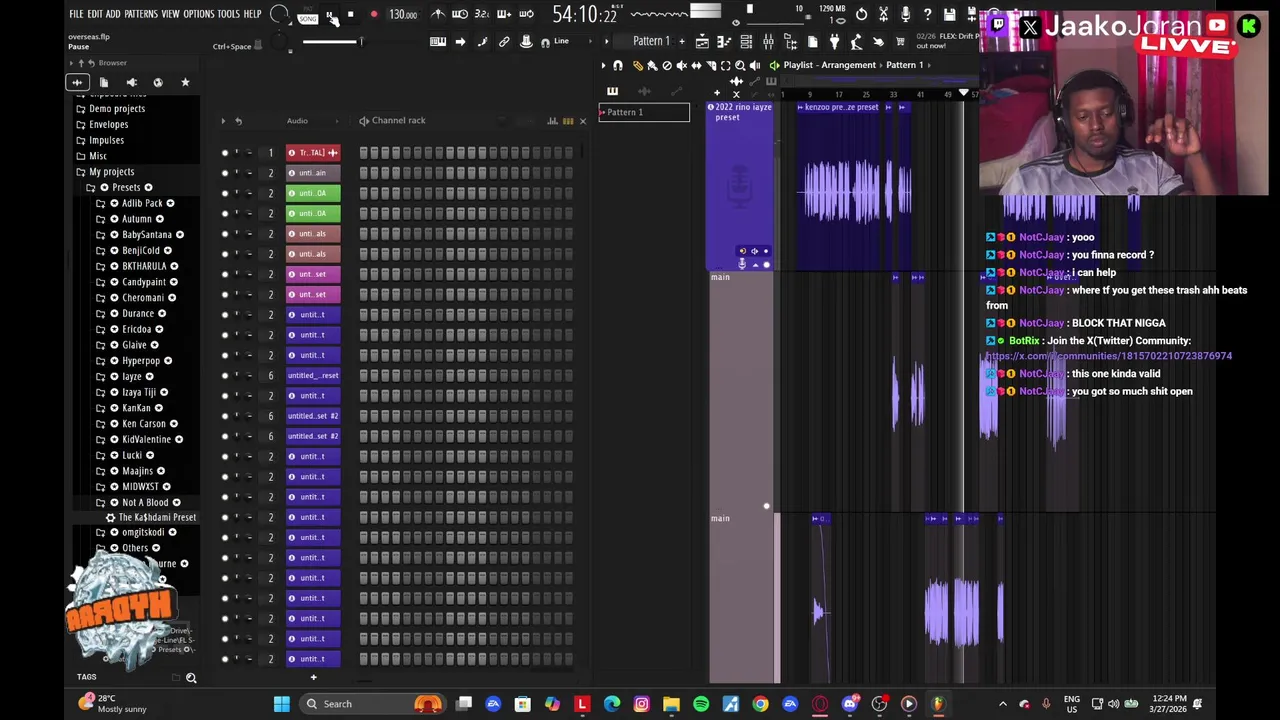Select Pattern 1 in picker panel
The width and height of the screenshot is (1280, 720).
(644, 112)
